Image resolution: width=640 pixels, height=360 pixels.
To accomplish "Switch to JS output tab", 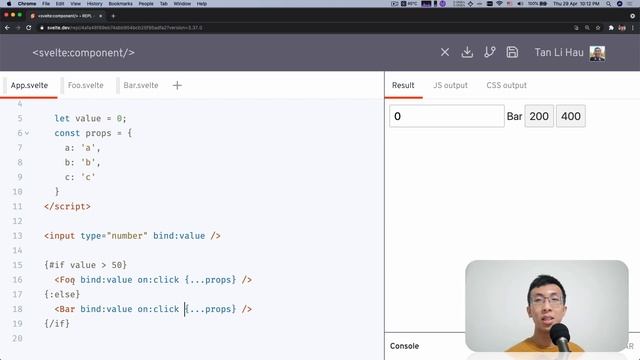I will [x=450, y=85].
